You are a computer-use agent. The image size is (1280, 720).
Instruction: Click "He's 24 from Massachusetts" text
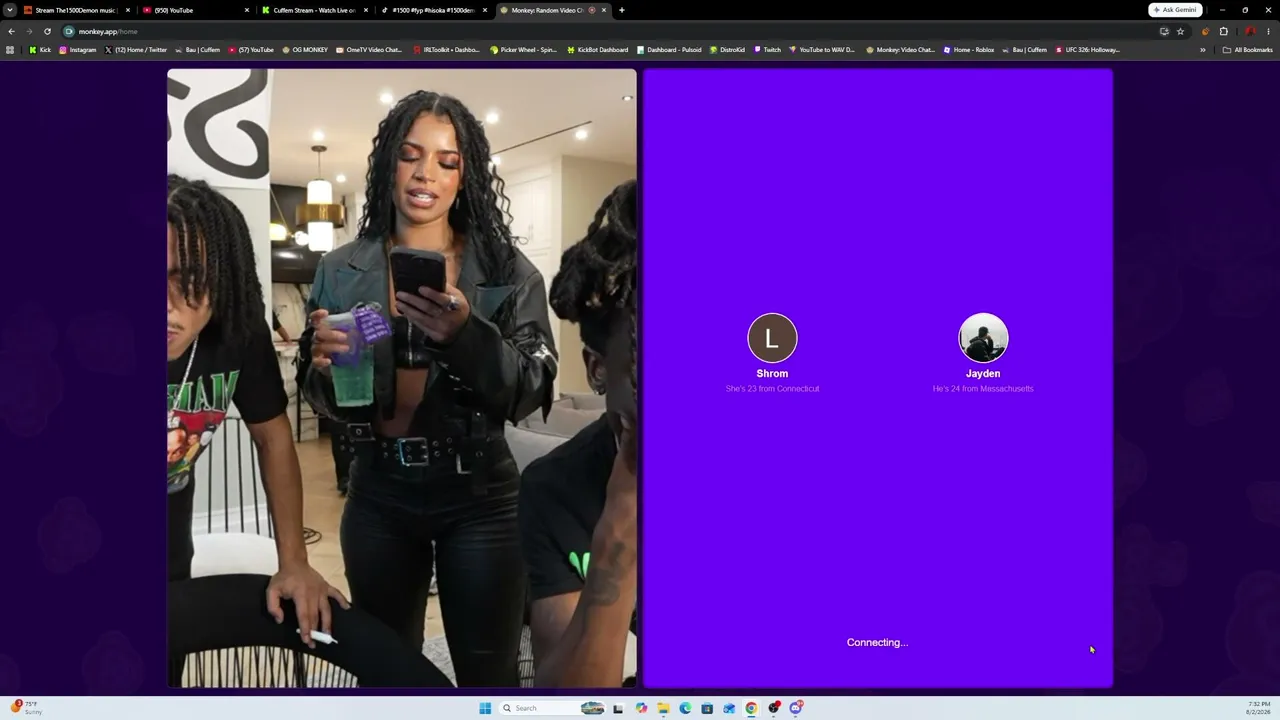(983, 389)
